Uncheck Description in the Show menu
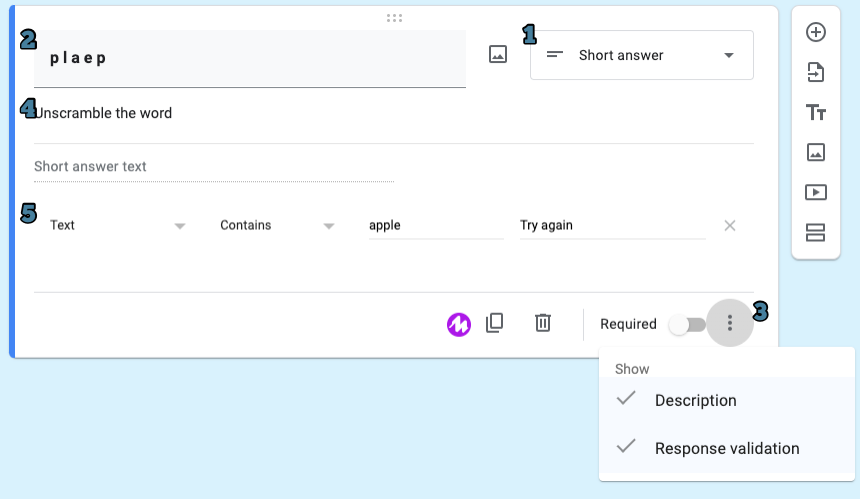Image resolution: width=860 pixels, height=499 pixels. [x=695, y=400]
